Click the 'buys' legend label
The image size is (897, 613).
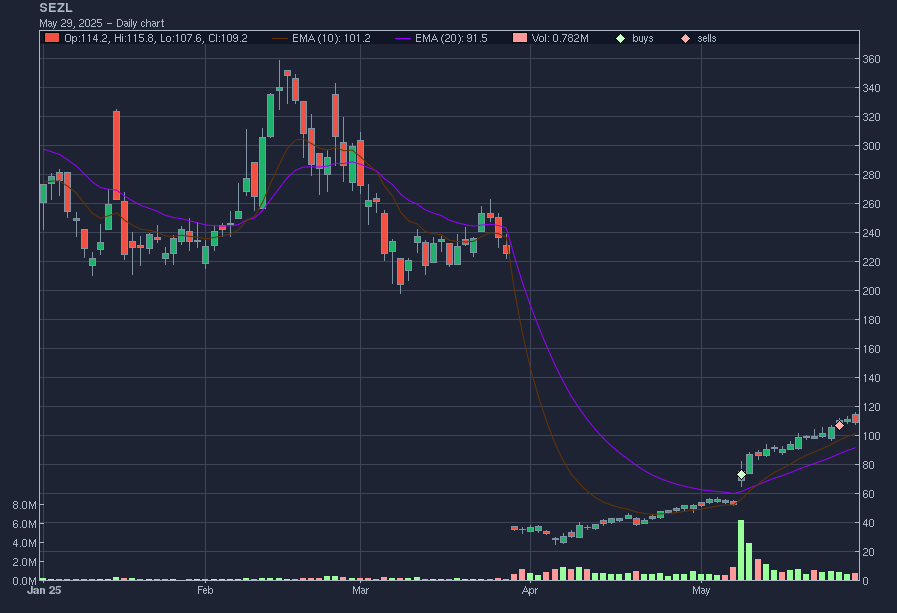[643, 38]
